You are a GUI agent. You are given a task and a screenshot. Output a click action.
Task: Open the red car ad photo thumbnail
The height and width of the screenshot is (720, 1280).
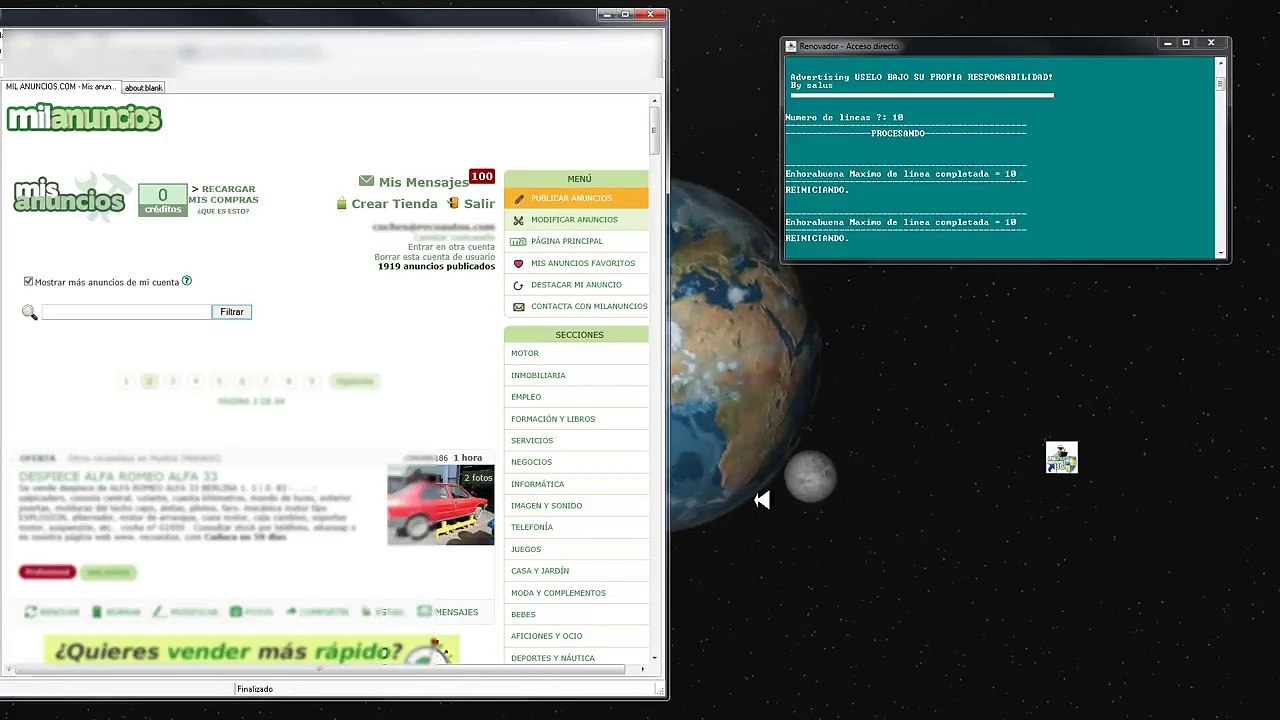(x=440, y=505)
